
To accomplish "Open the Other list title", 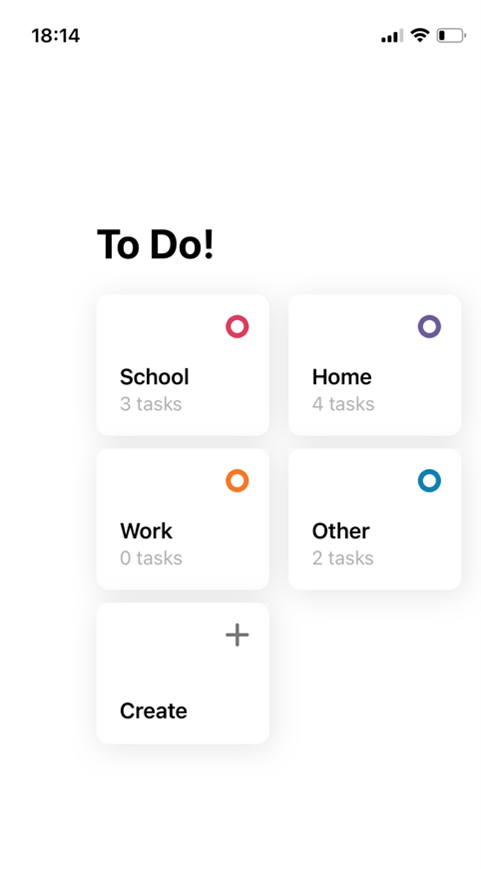I will [x=340, y=531].
